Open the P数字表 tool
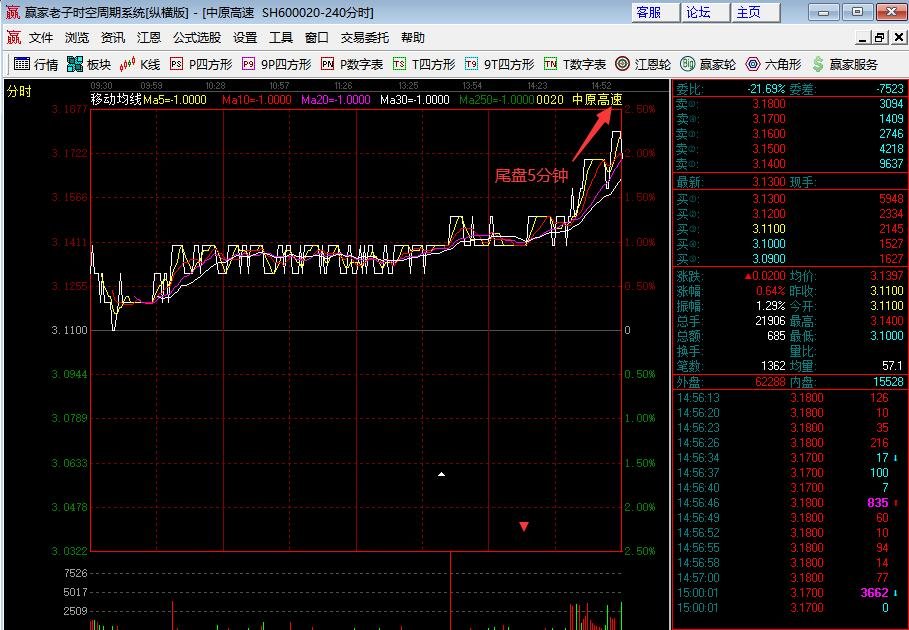The width and height of the screenshot is (909, 630). (352, 64)
